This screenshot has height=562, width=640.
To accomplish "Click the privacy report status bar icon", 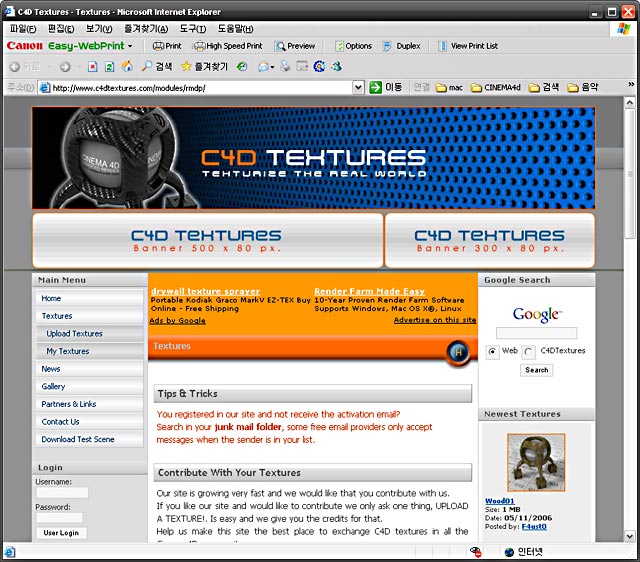I will (x=476, y=552).
